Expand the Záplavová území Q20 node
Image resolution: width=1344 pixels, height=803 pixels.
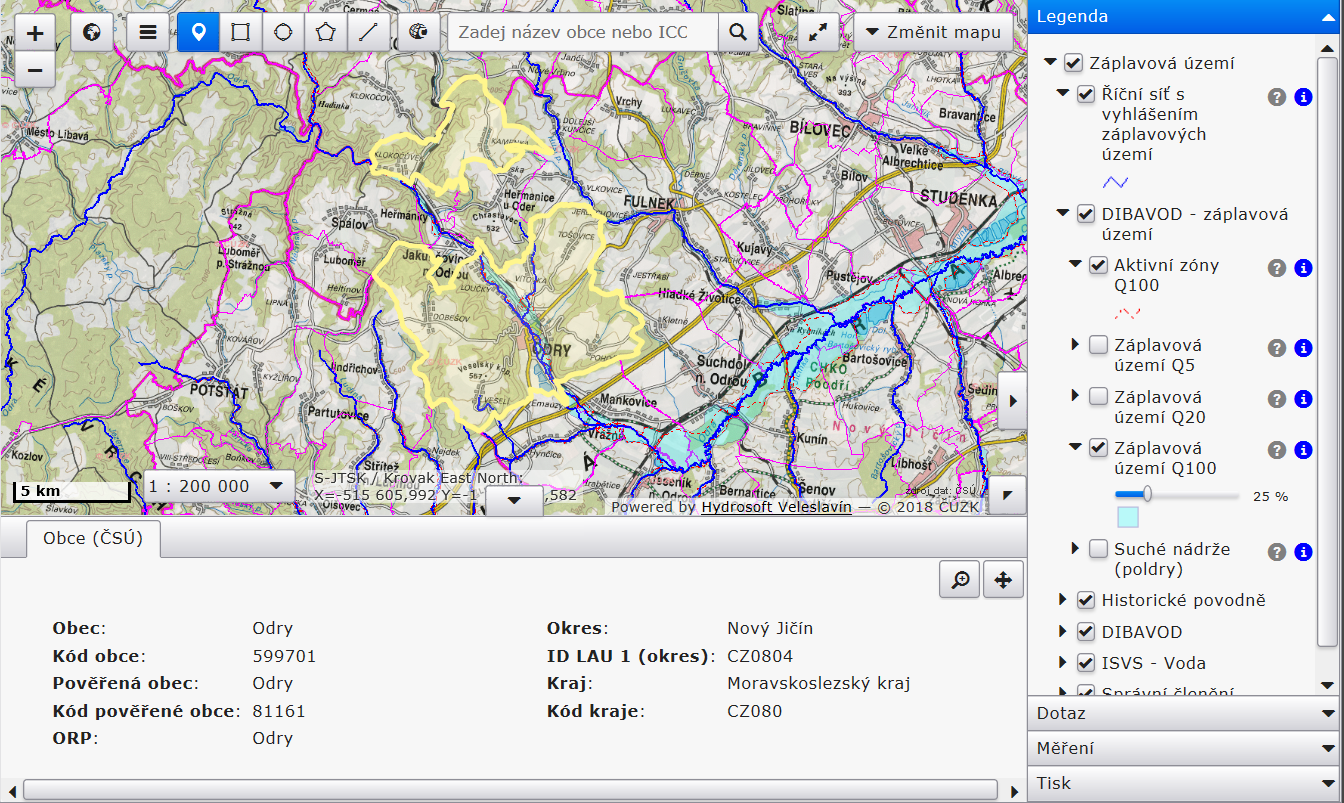[1075, 397]
